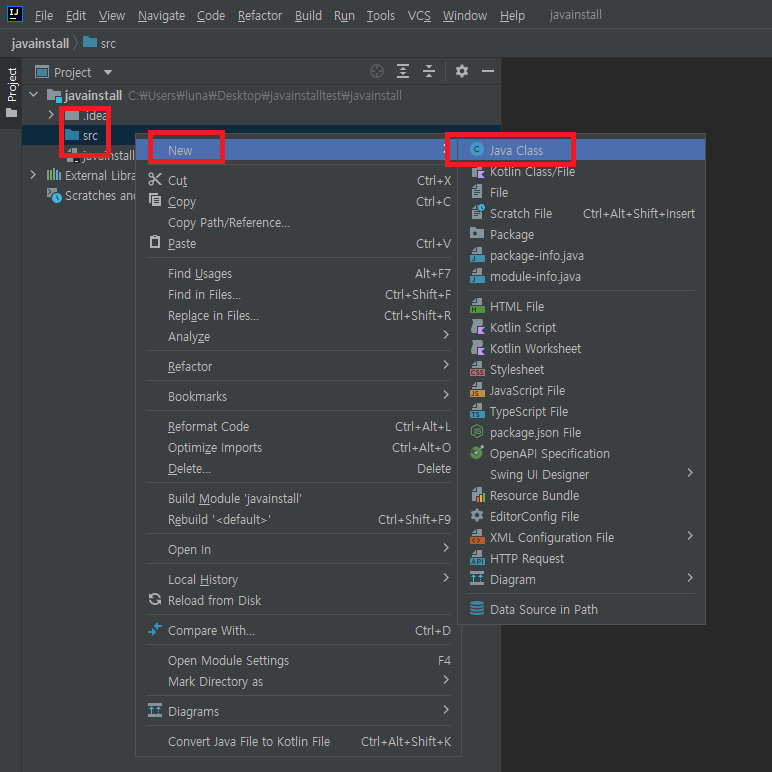
Task: Expand the Analyze submenu arrow
Action: point(446,335)
